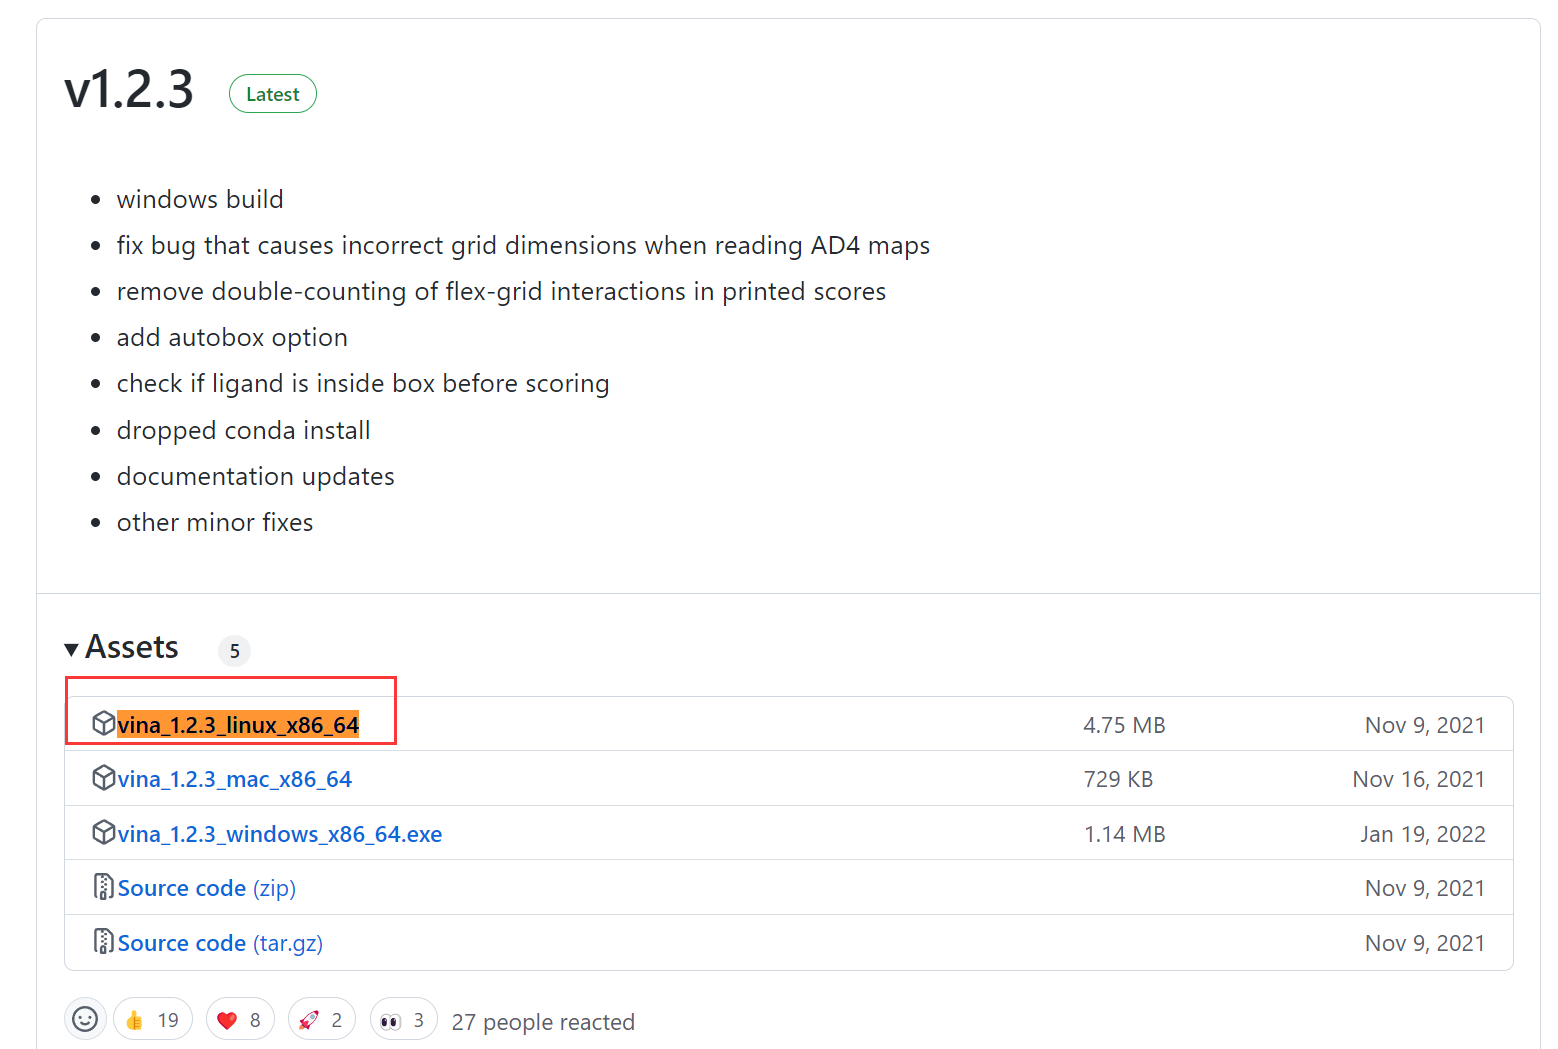Image resolution: width=1558 pixels, height=1049 pixels.
Task: Toggle thumbs up reaction with 19
Action: tap(153, 1019)
